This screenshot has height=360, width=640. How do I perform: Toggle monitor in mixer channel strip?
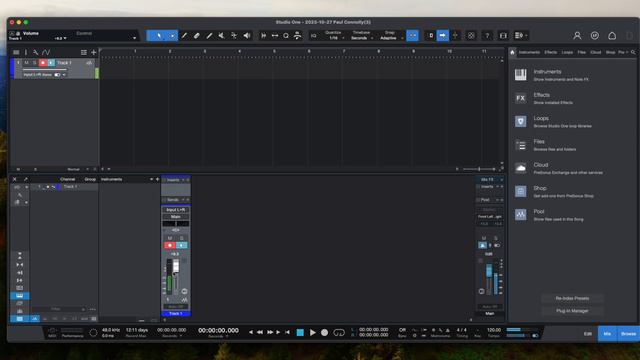(182, 245)
